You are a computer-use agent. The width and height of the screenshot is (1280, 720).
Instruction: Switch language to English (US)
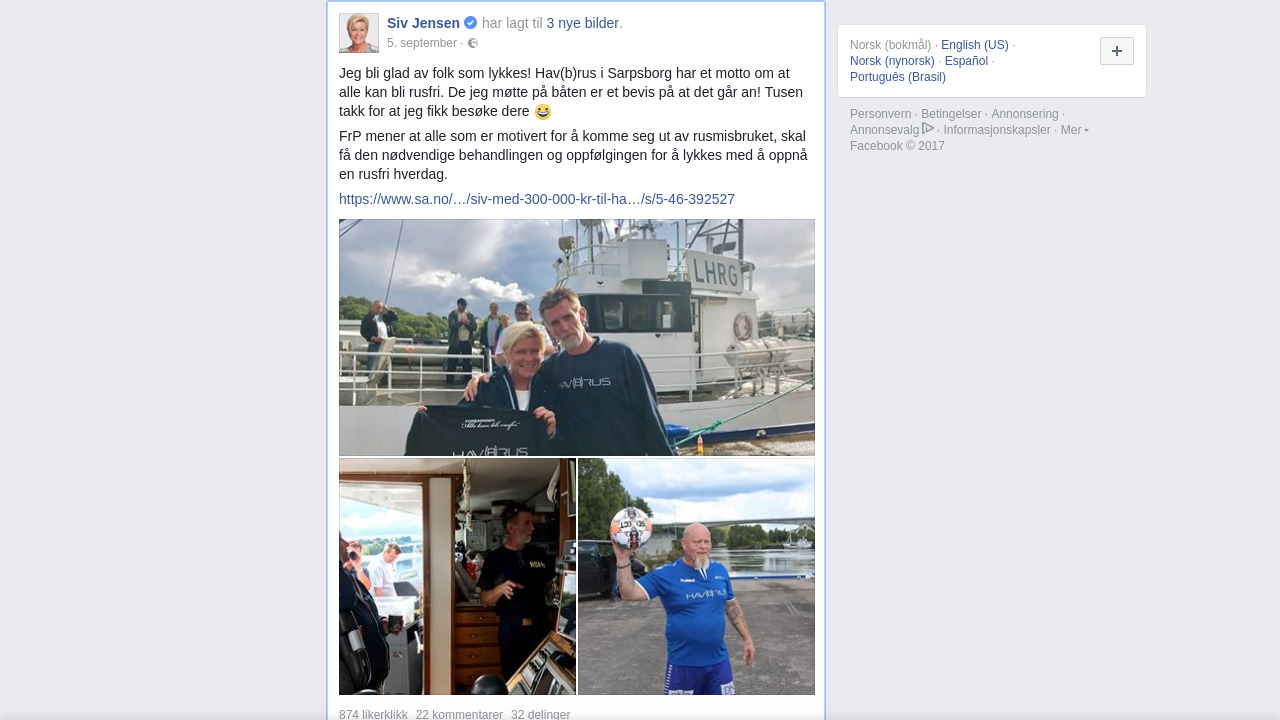tap(975, 45)
